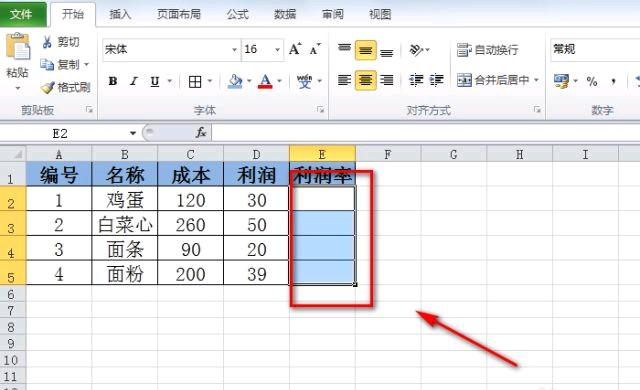
Task: Open the font size 16 dropdown
Action: click(278, 50)
